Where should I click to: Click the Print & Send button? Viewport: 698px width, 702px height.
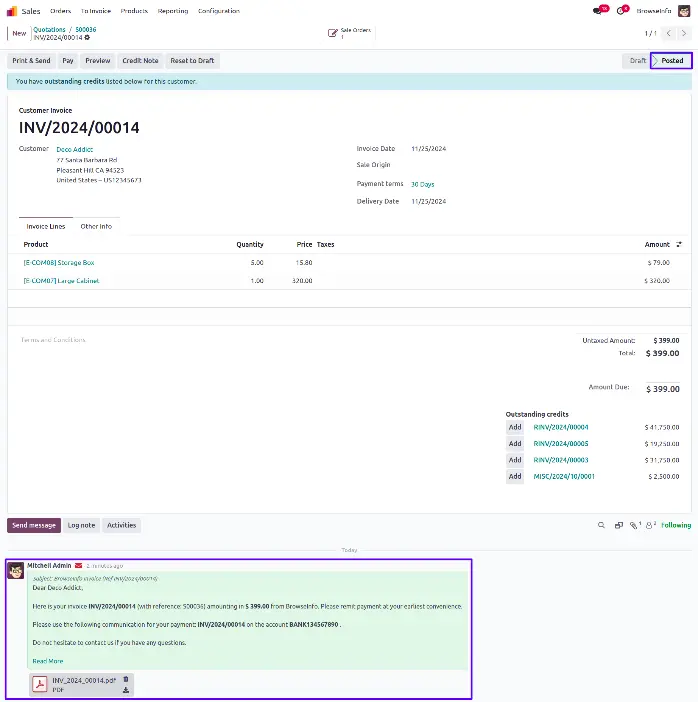pyautogui.click(x=30, y=61)
